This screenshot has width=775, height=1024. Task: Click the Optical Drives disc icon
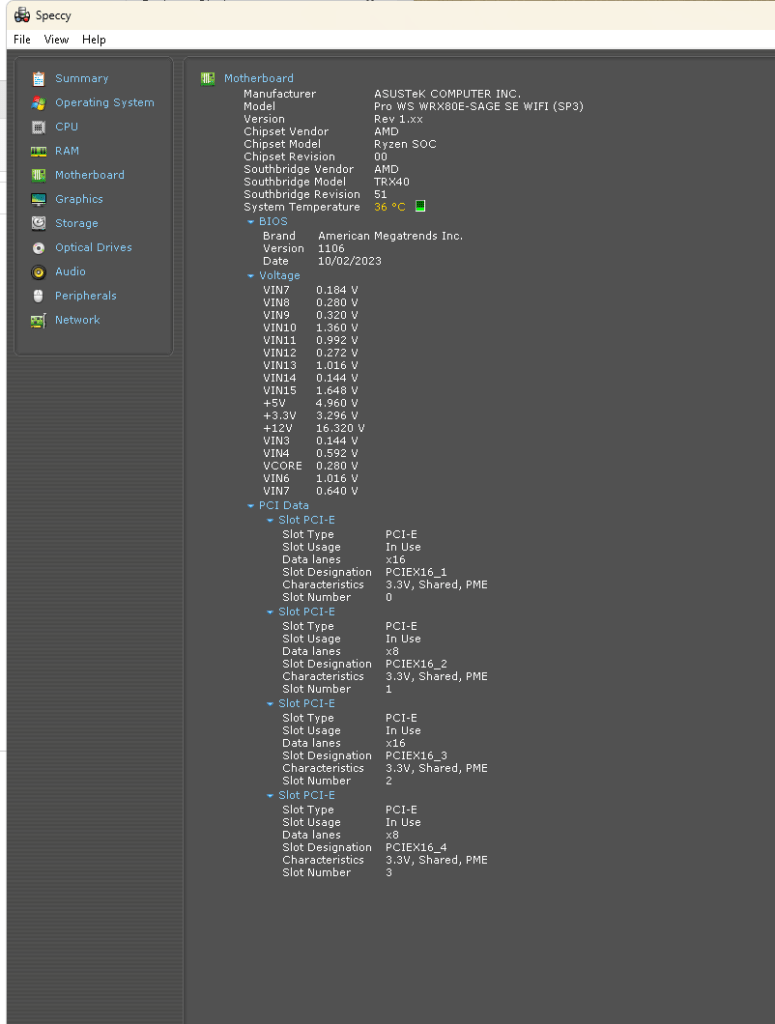point(39,248)
